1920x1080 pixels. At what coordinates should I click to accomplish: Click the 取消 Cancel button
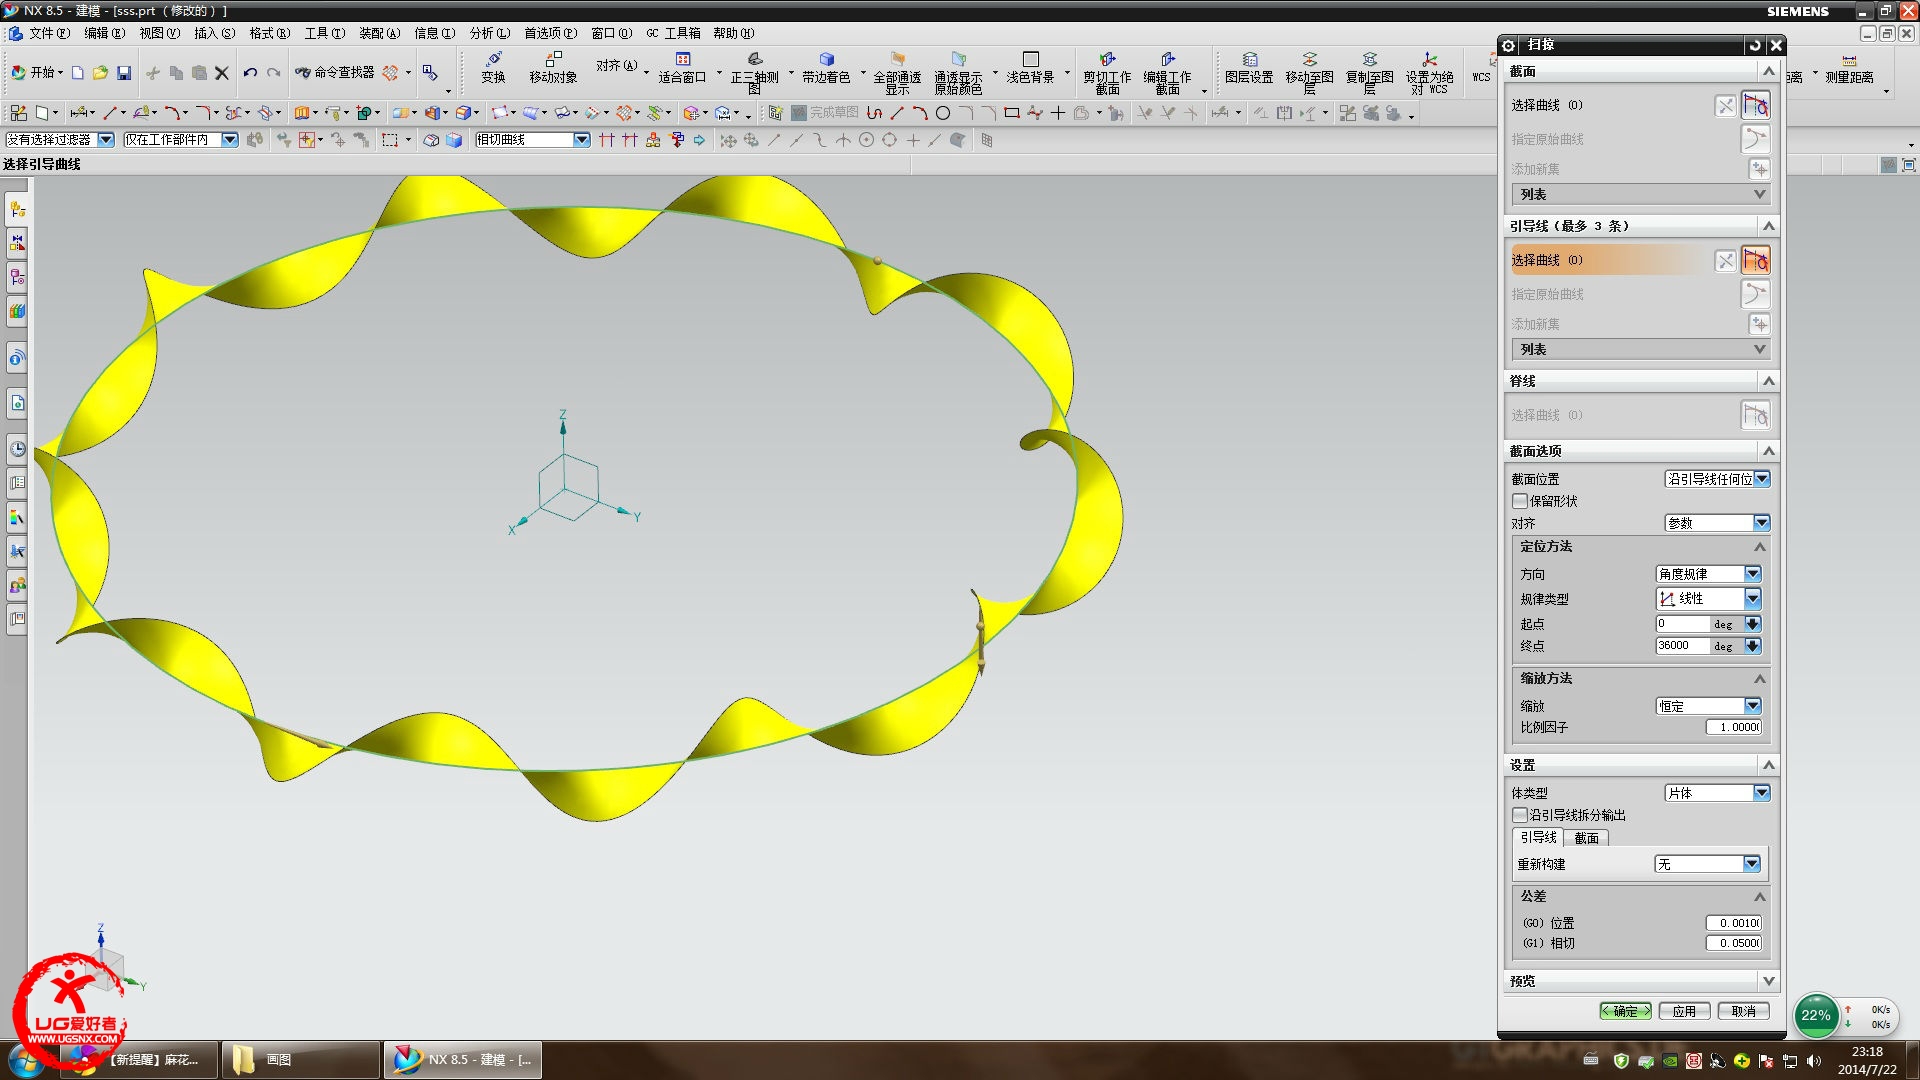pos(1744,1011)
